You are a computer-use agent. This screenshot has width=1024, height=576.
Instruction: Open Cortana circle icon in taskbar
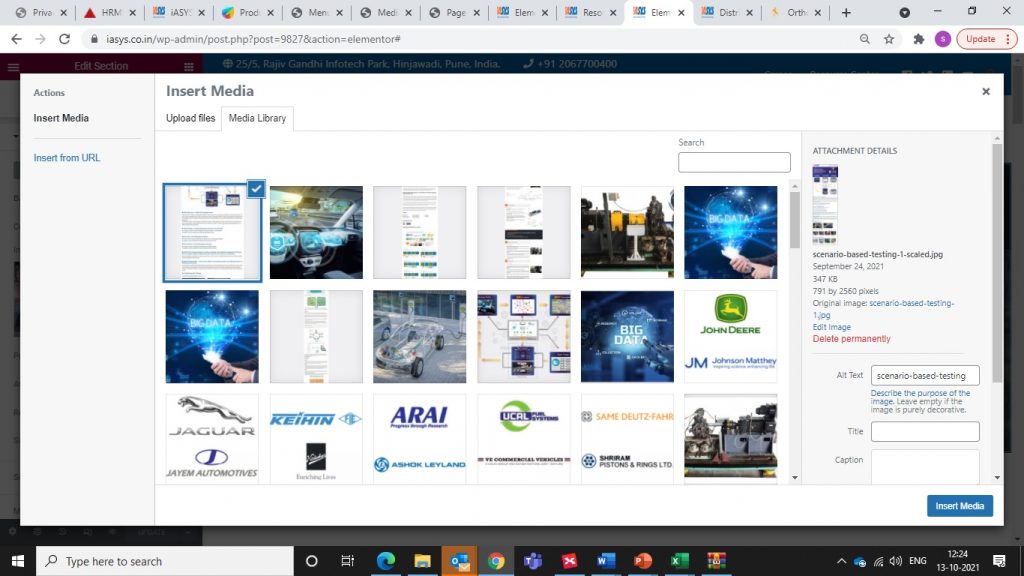tap(312, 561)
